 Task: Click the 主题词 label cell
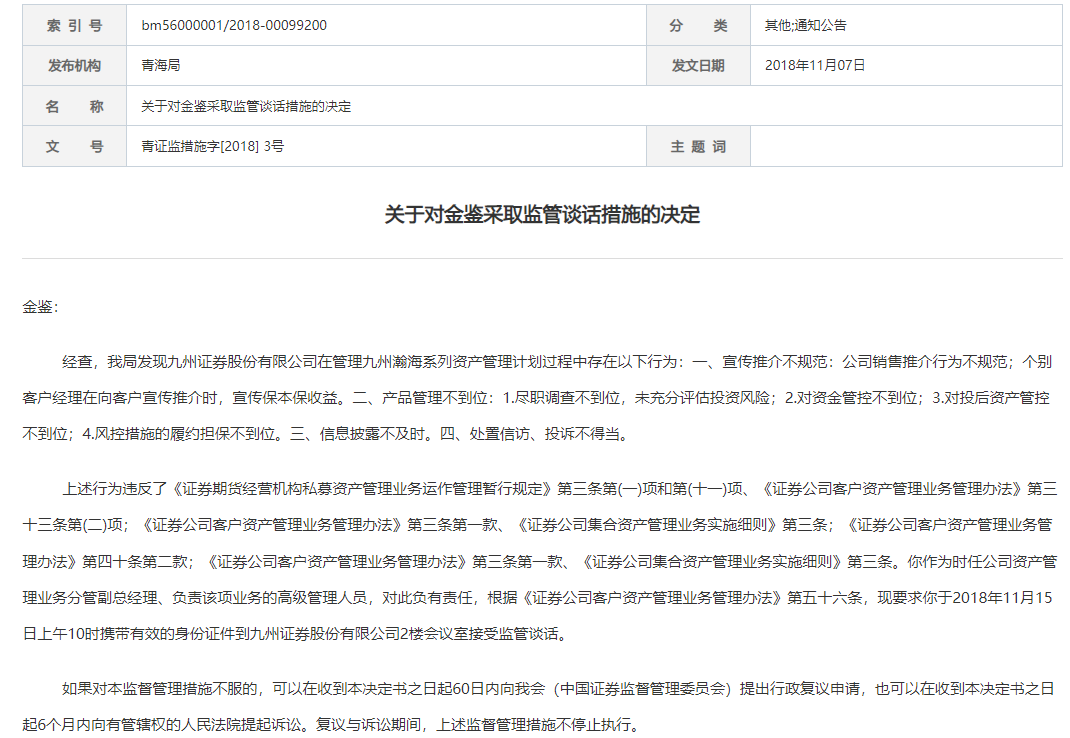[x=698, y=146]
